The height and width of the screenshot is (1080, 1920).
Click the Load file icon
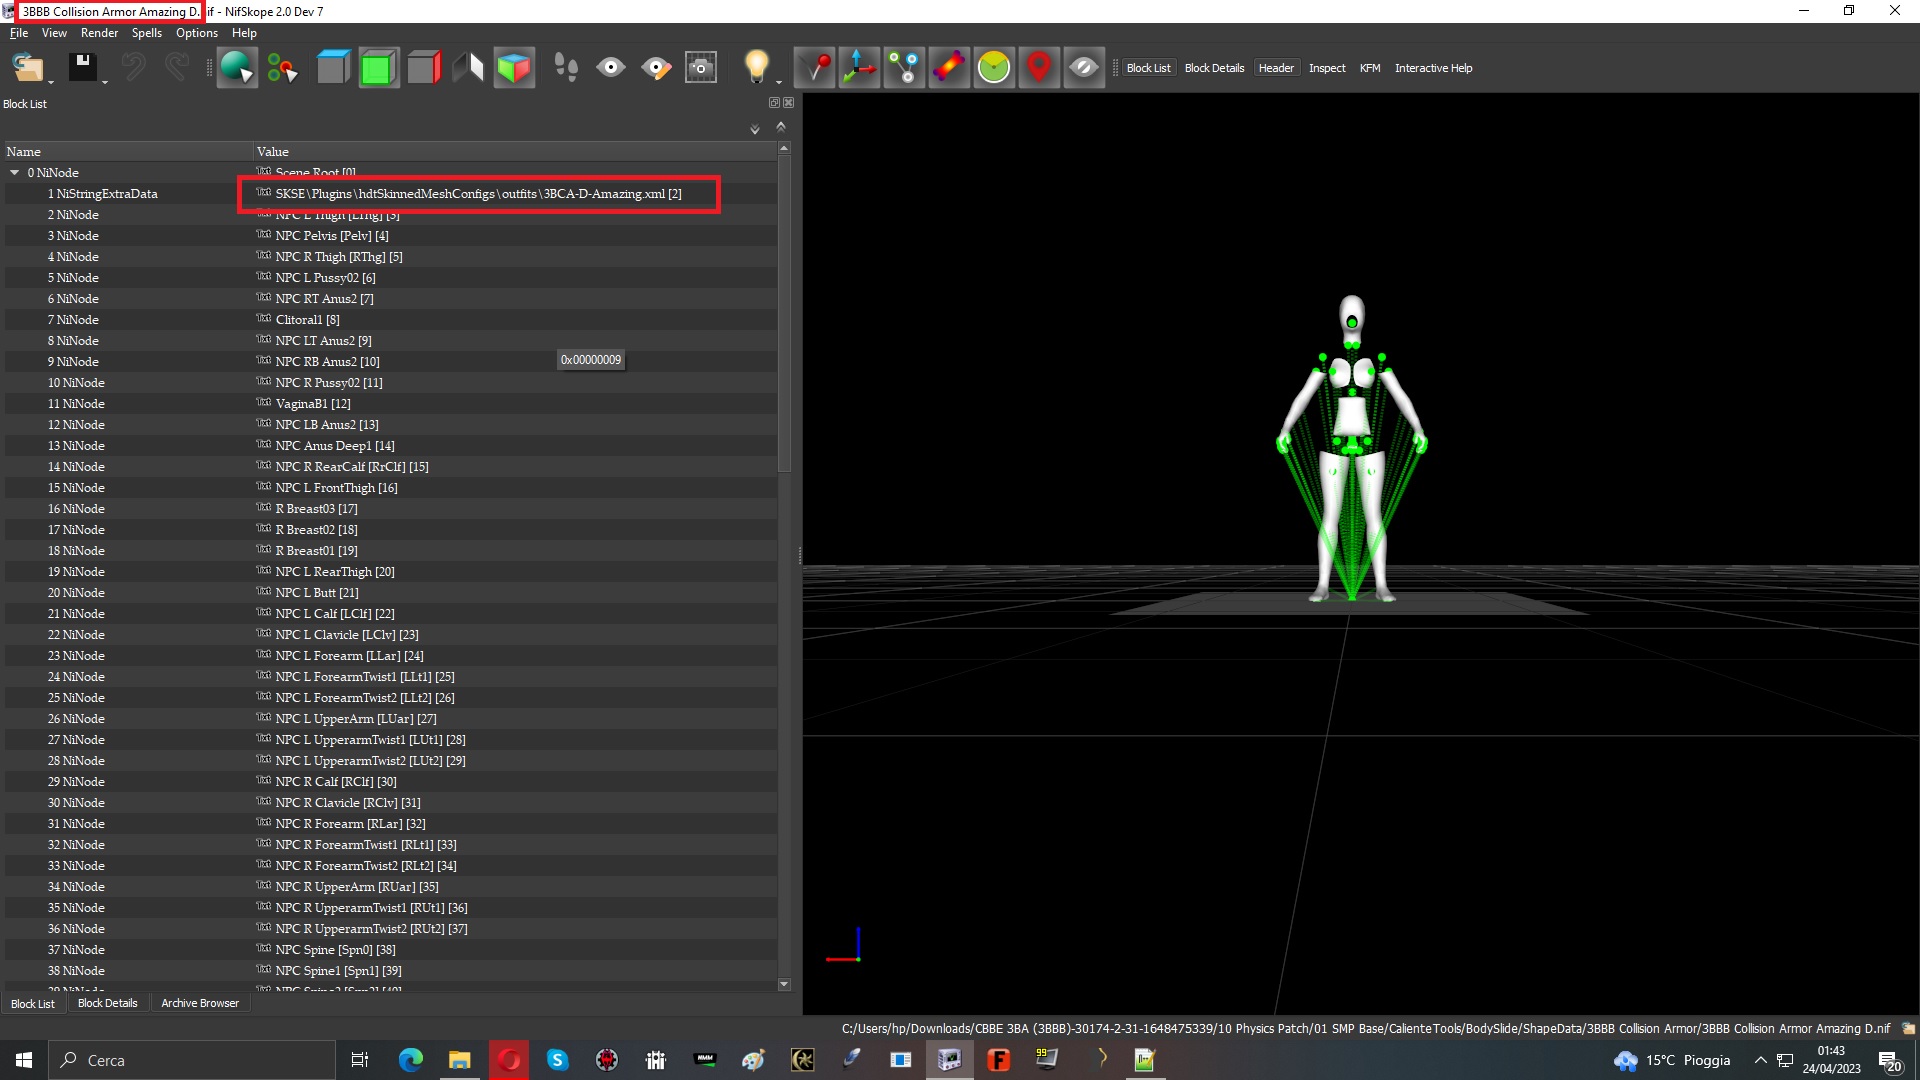pos(27,68)
